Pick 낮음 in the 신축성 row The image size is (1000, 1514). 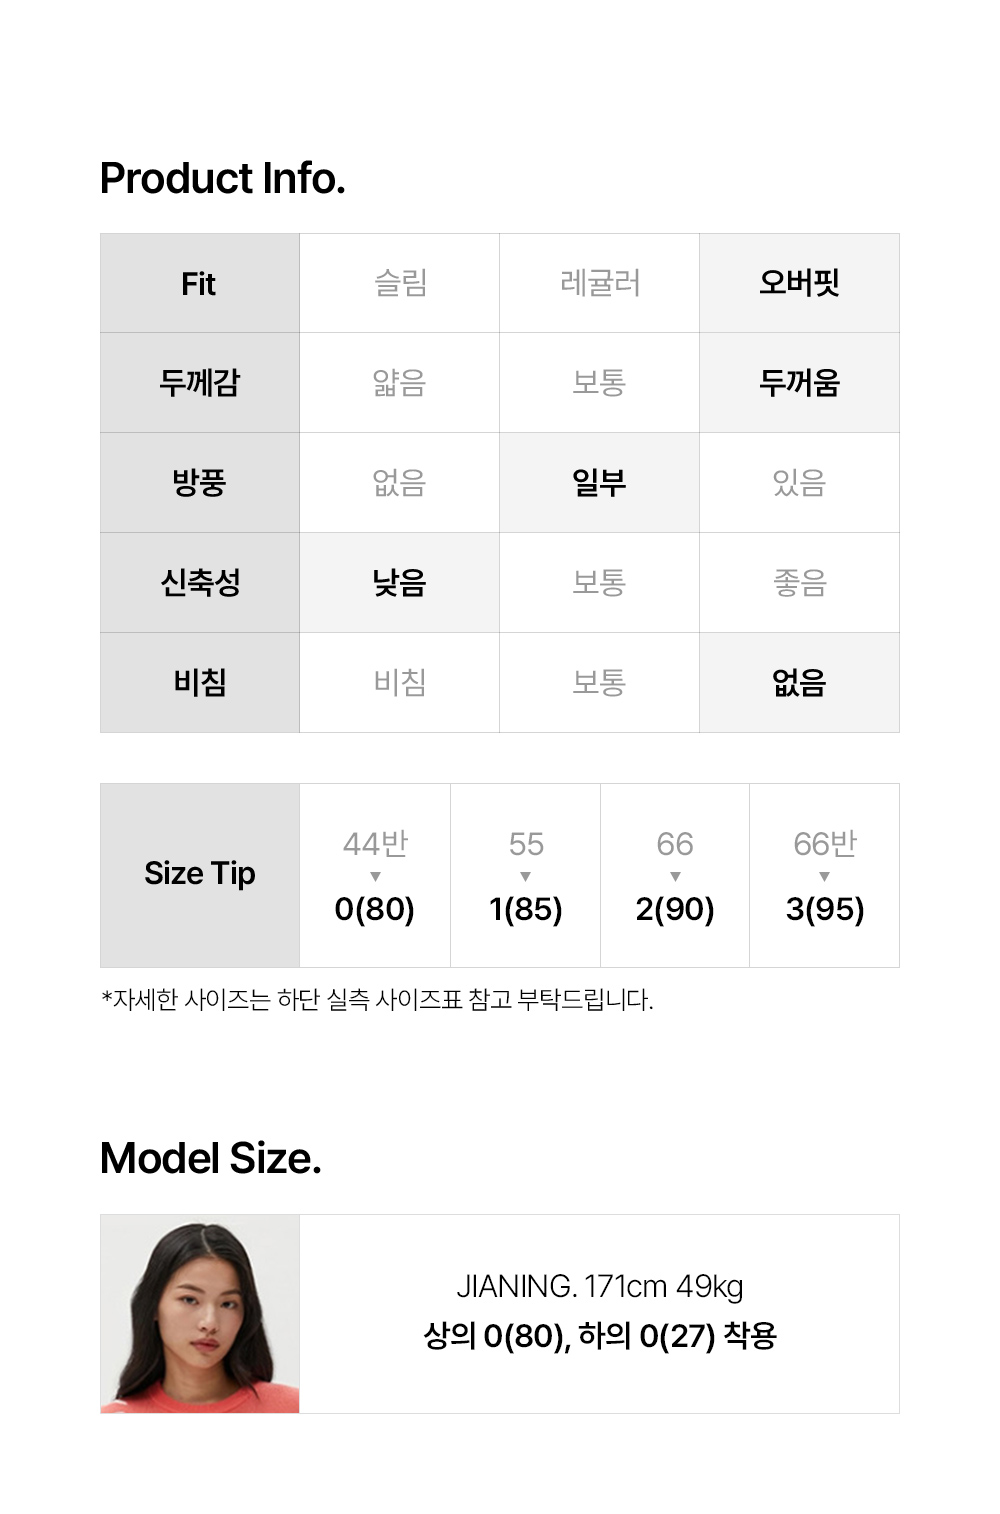click(x=400, y=583)
